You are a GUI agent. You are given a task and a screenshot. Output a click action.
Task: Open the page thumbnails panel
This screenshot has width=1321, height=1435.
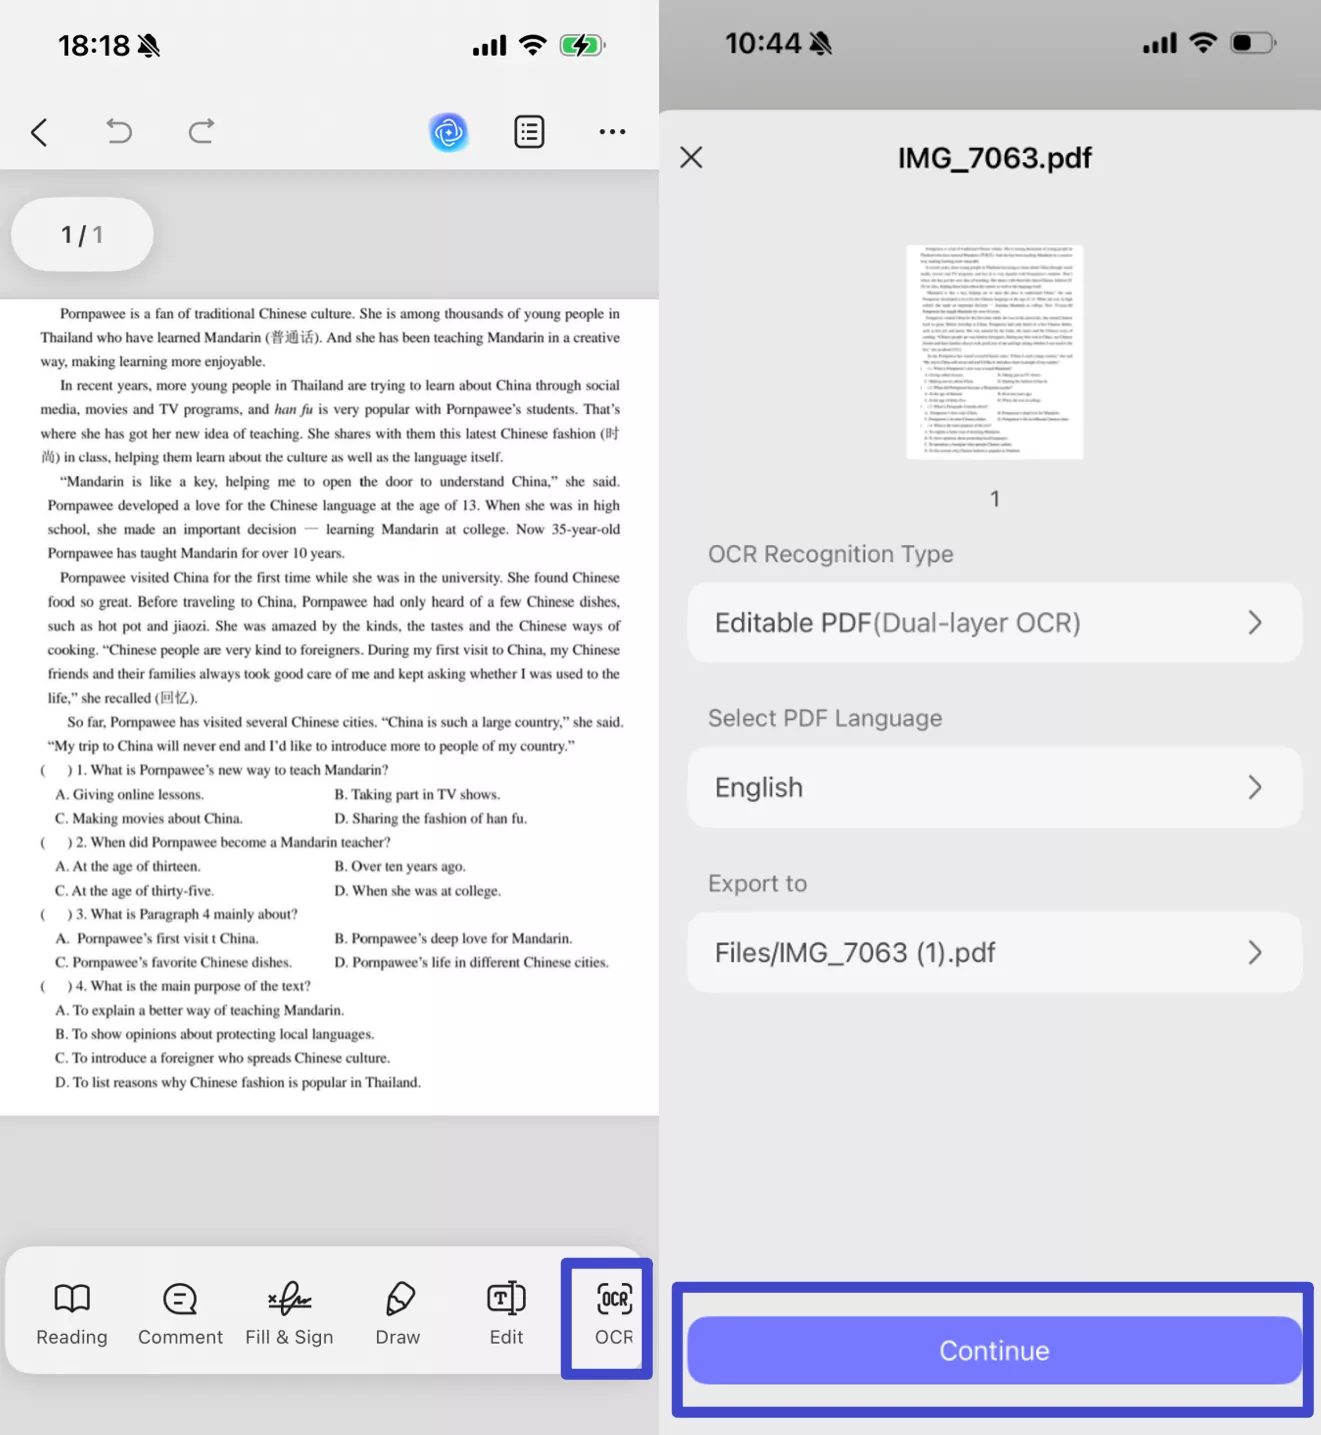coord(528,131)
